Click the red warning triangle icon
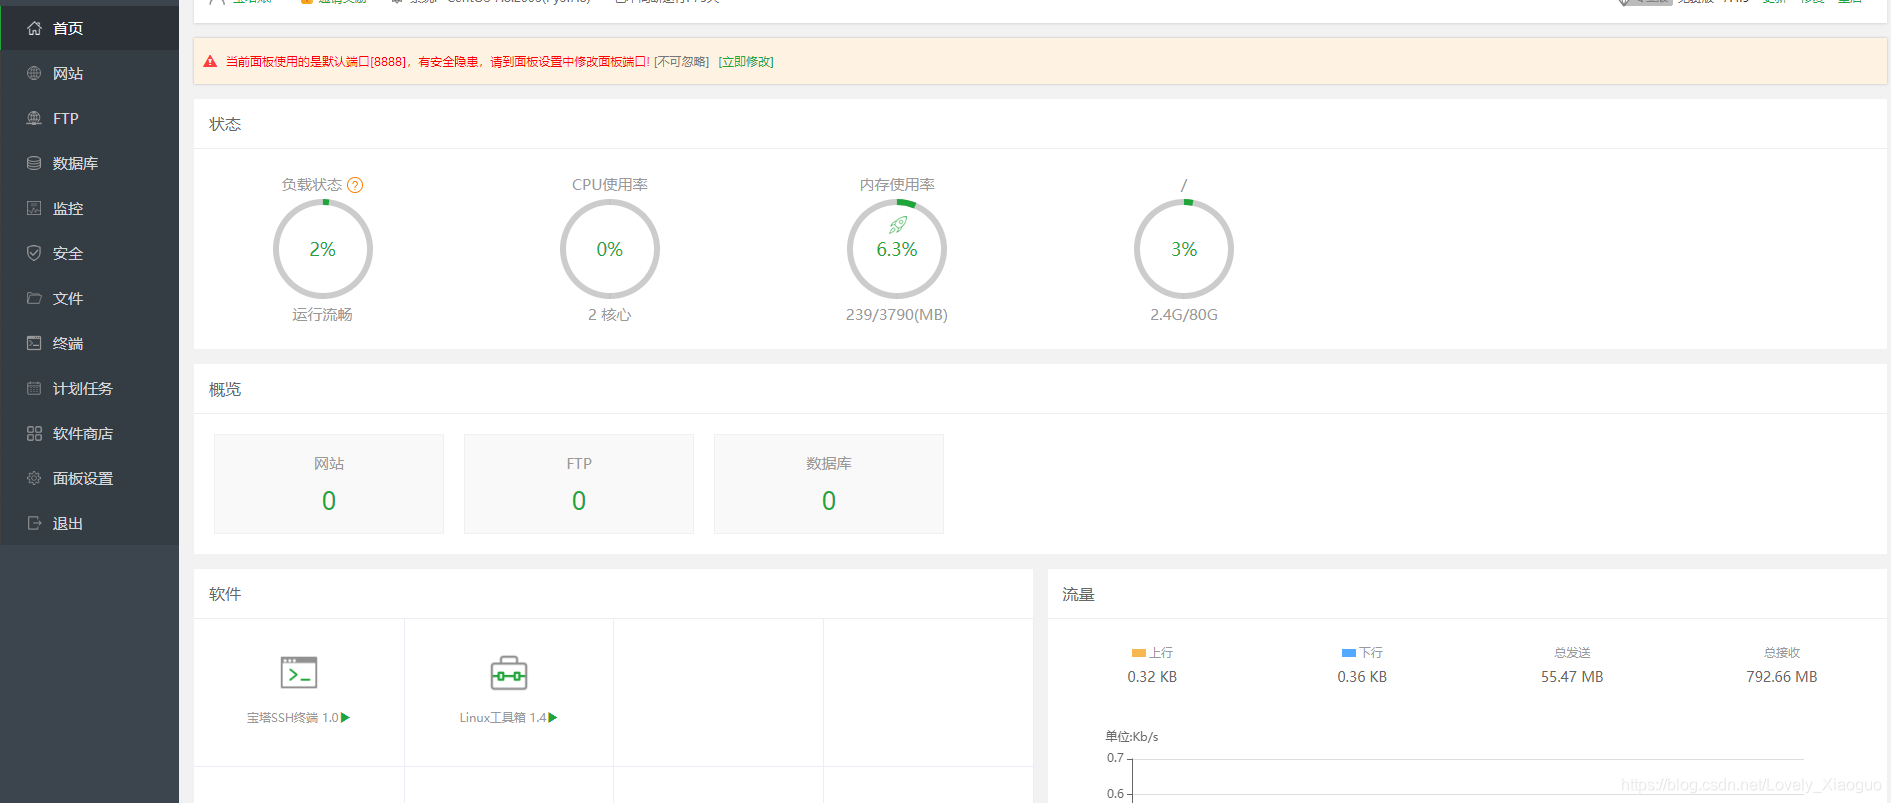This screenshot has height=803, width=1891. pos(210,62)
